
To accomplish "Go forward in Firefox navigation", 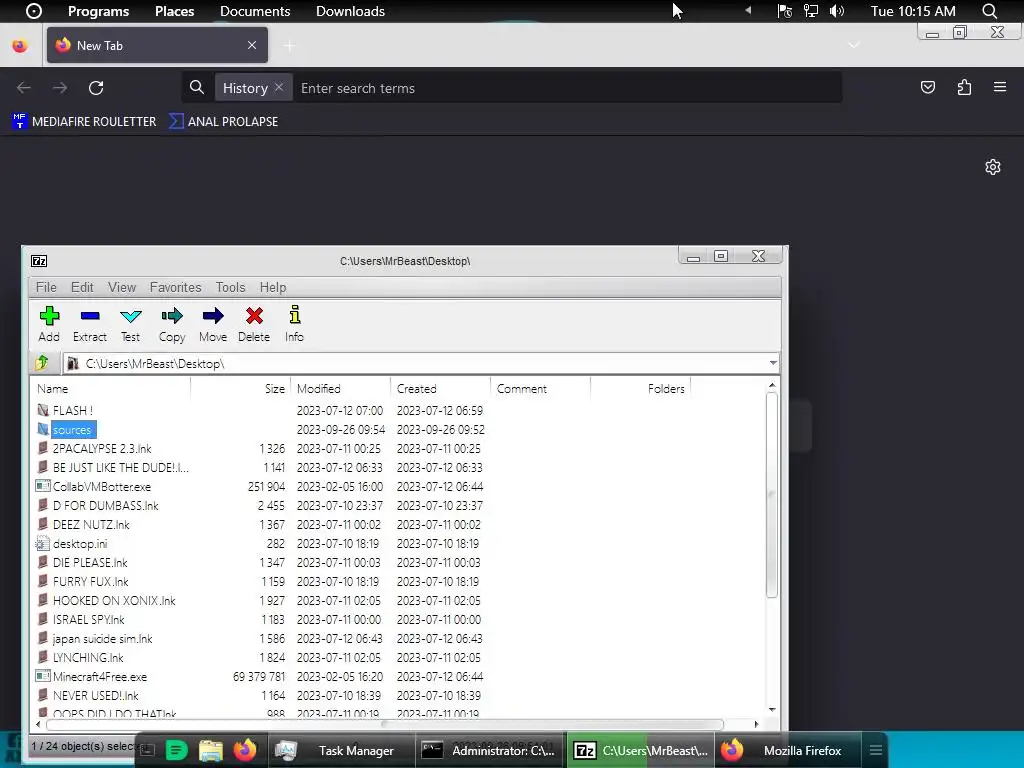I will pyautogui.click(x=60, y=88).
